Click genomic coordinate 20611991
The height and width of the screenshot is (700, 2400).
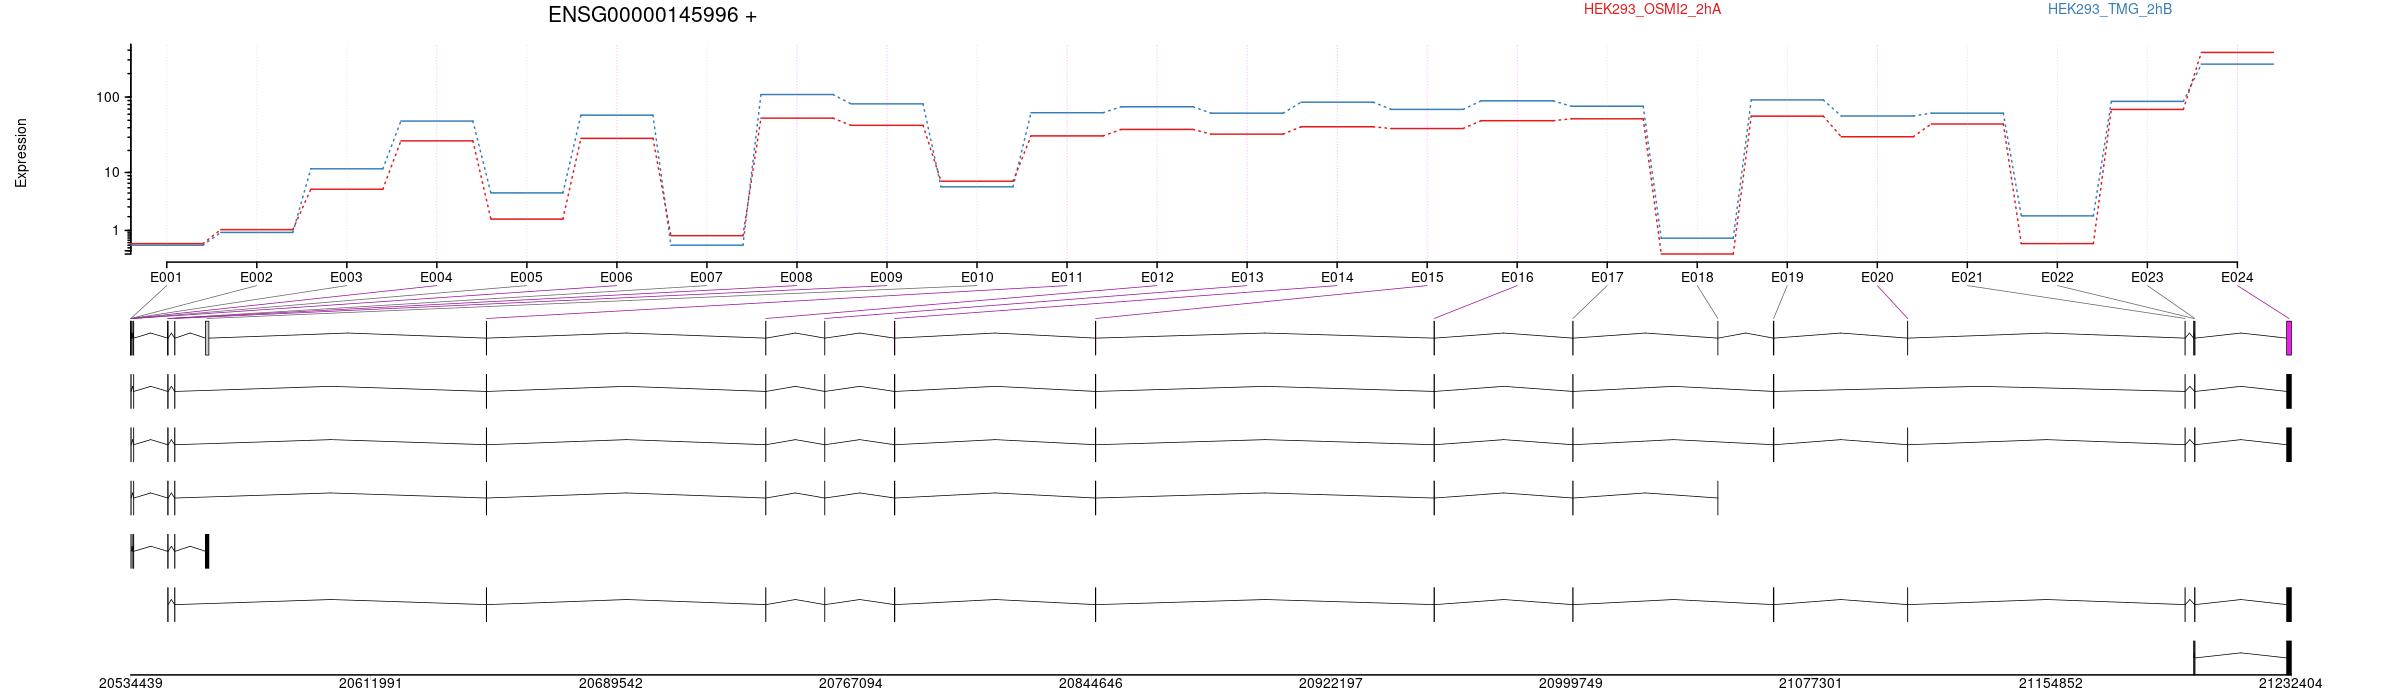pyautogui.click(x=371, y=684)
